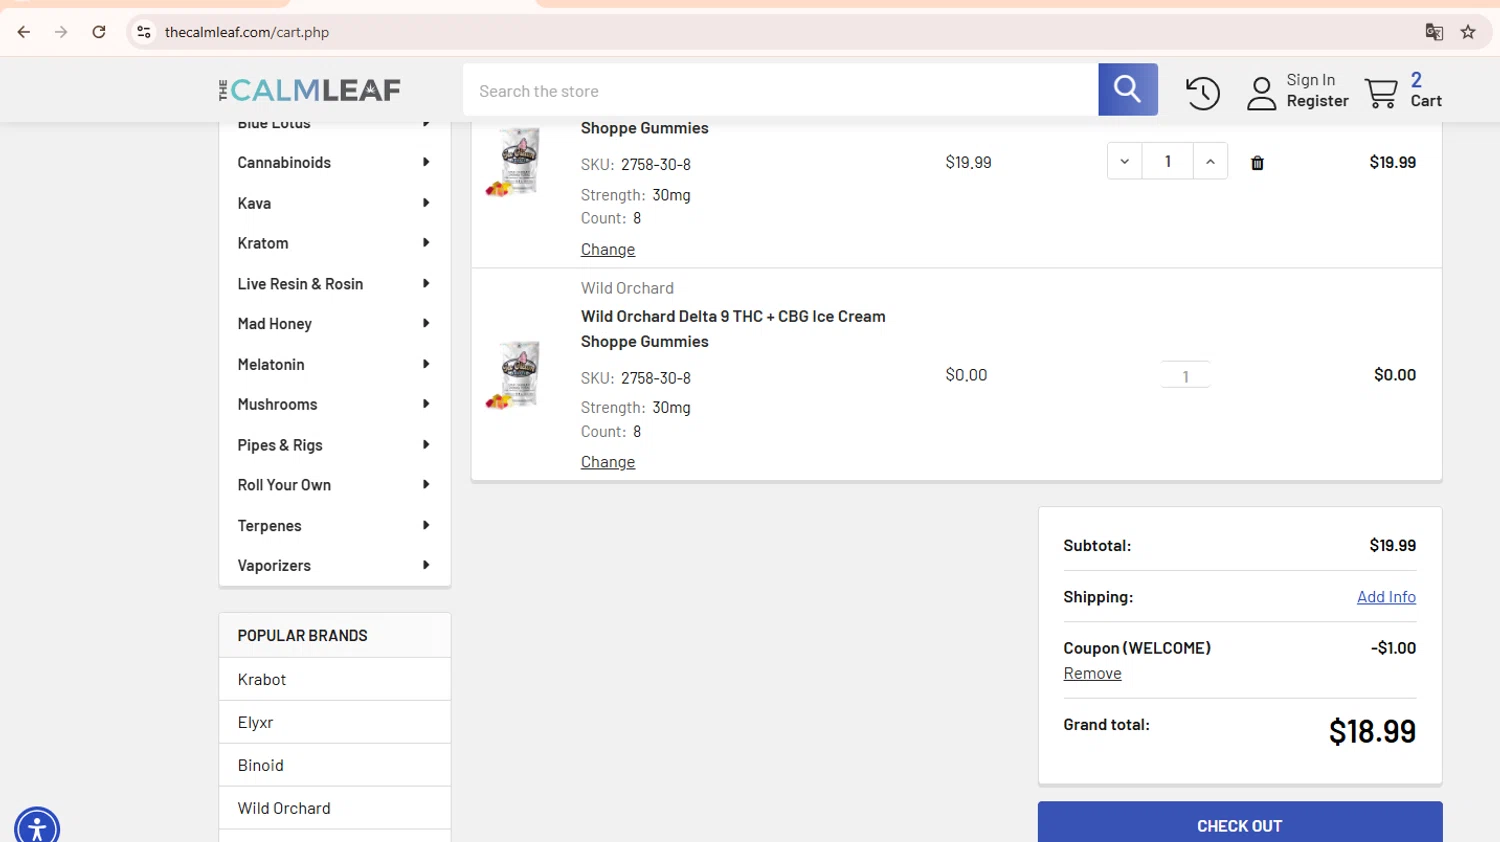Click quantity field of $19.99 item

[1167, 162]
